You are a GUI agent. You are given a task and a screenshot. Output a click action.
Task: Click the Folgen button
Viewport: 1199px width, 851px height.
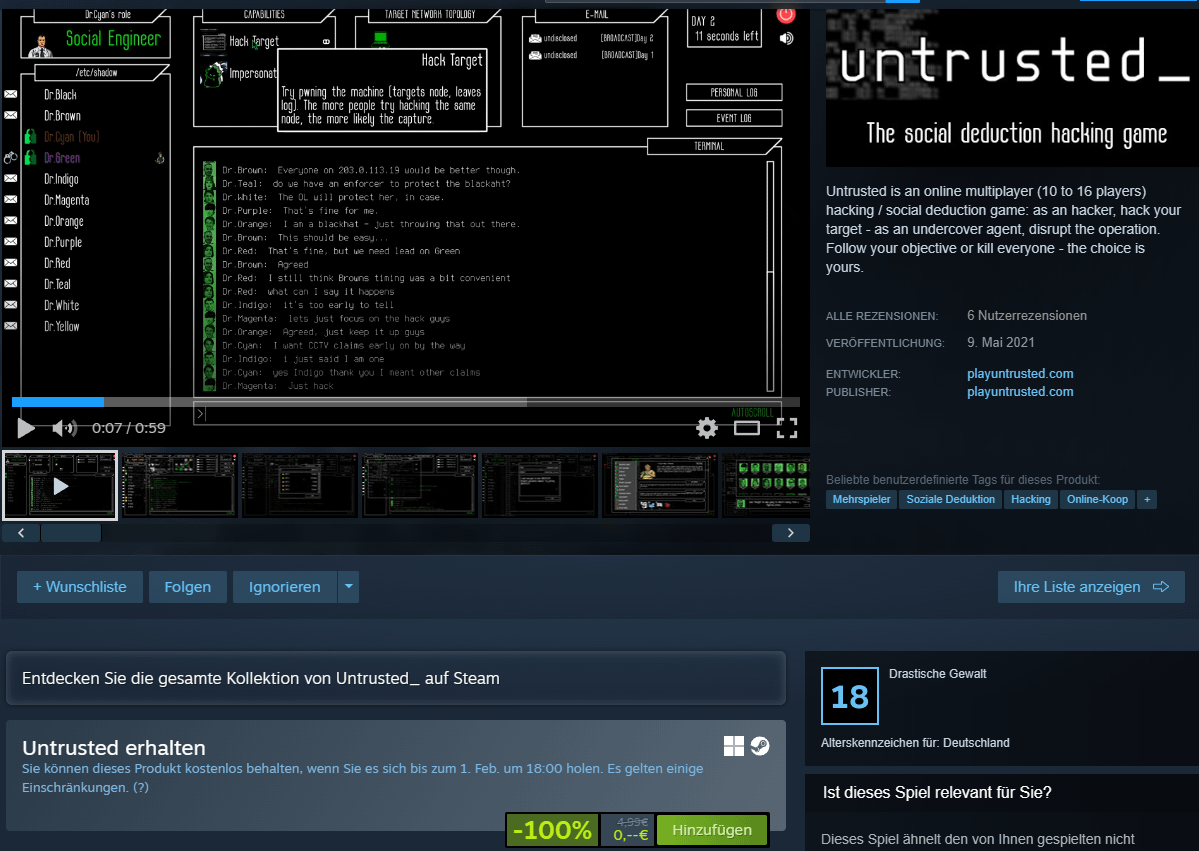click(188, 587)
